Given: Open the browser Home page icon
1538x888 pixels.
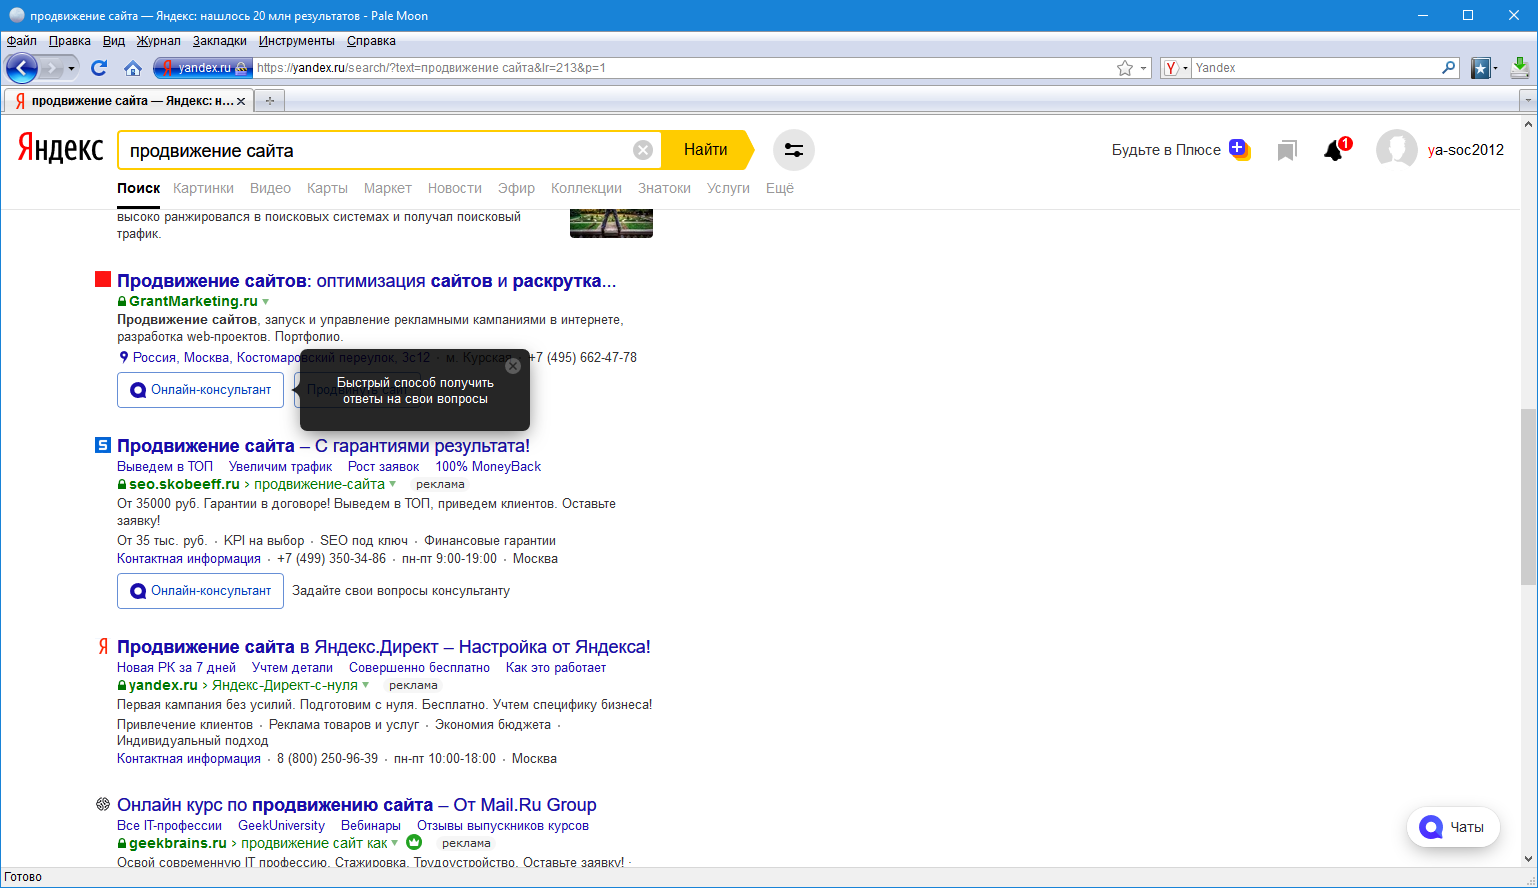Looking at the screenshot, I should [133, 68].
